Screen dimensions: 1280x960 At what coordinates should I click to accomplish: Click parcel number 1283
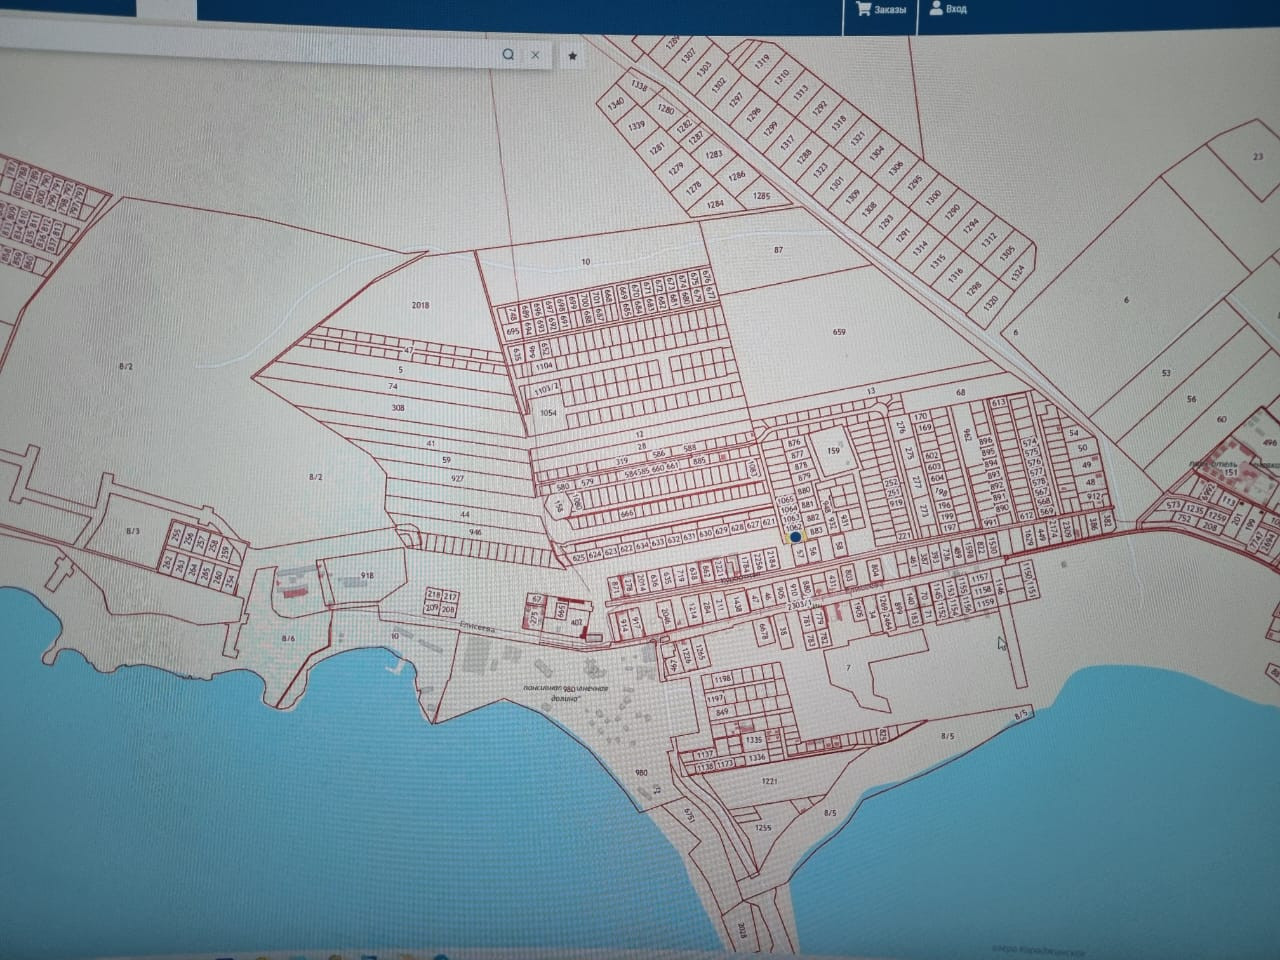(x=713, y=155)
